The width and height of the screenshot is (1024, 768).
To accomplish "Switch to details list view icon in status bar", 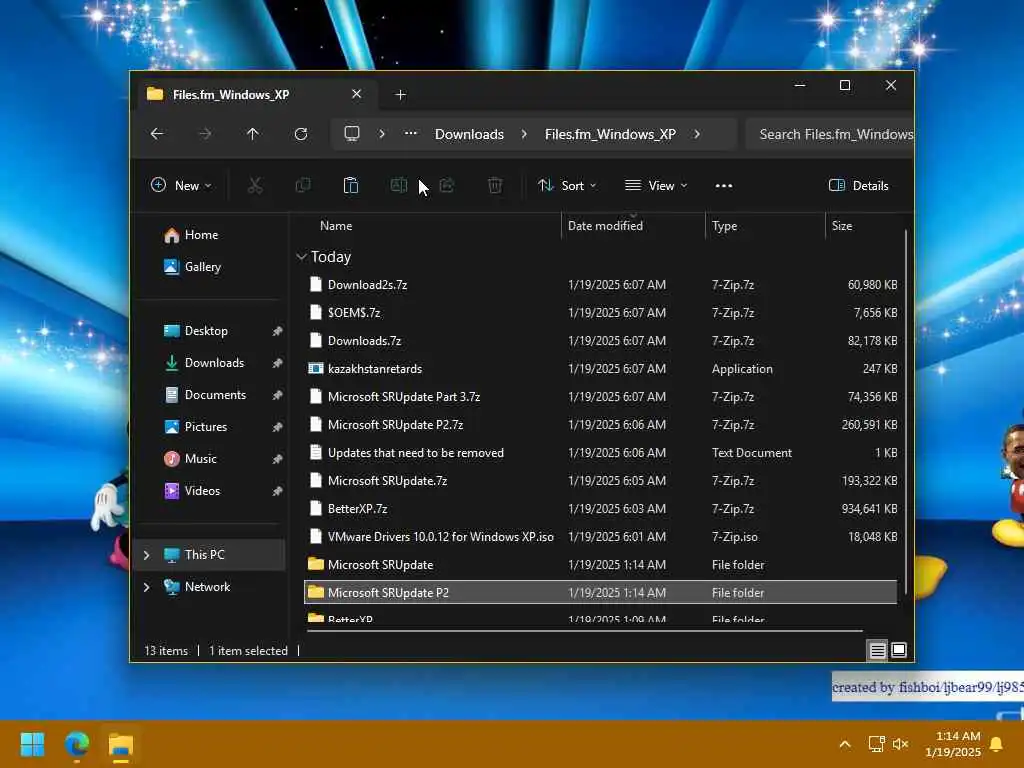I will pos(878,650).
